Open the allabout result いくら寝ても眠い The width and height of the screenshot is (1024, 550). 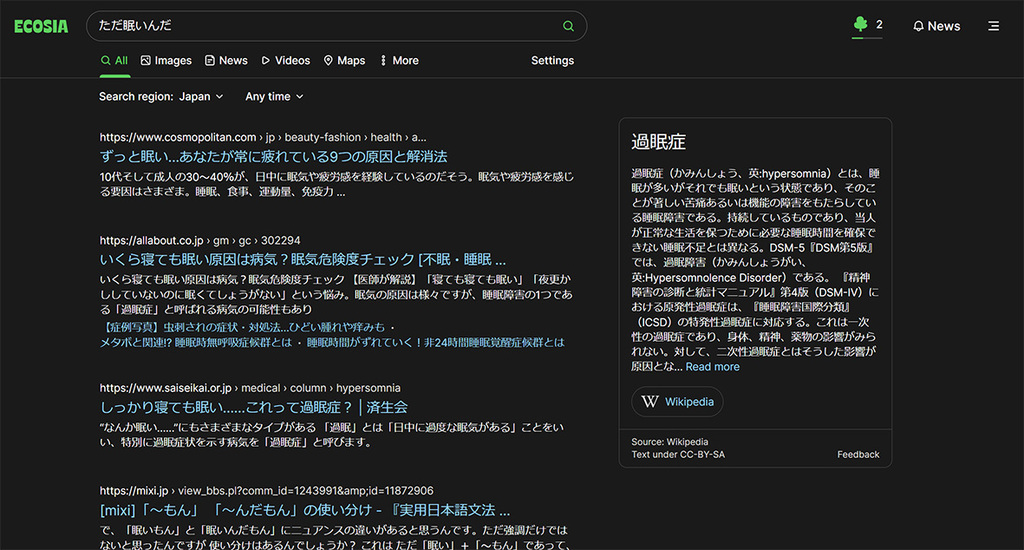[x=302, y=260]
